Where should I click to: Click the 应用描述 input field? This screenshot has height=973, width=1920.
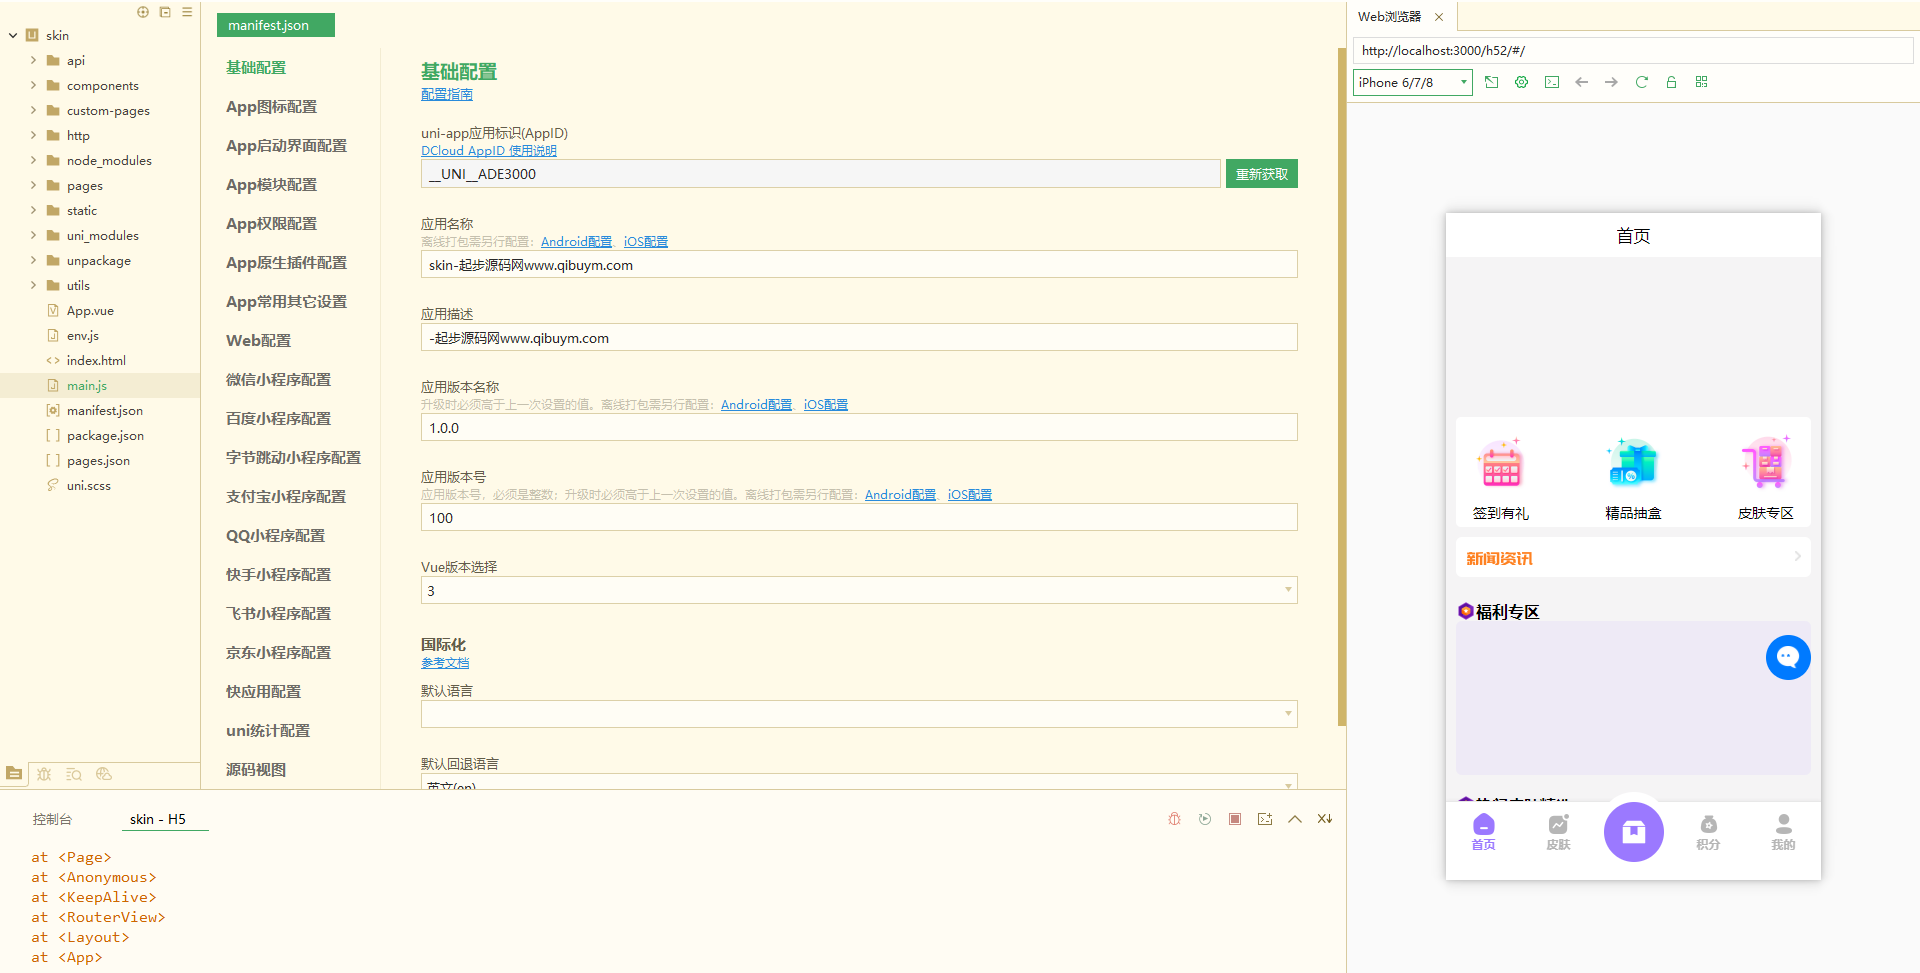click(859, 337)
